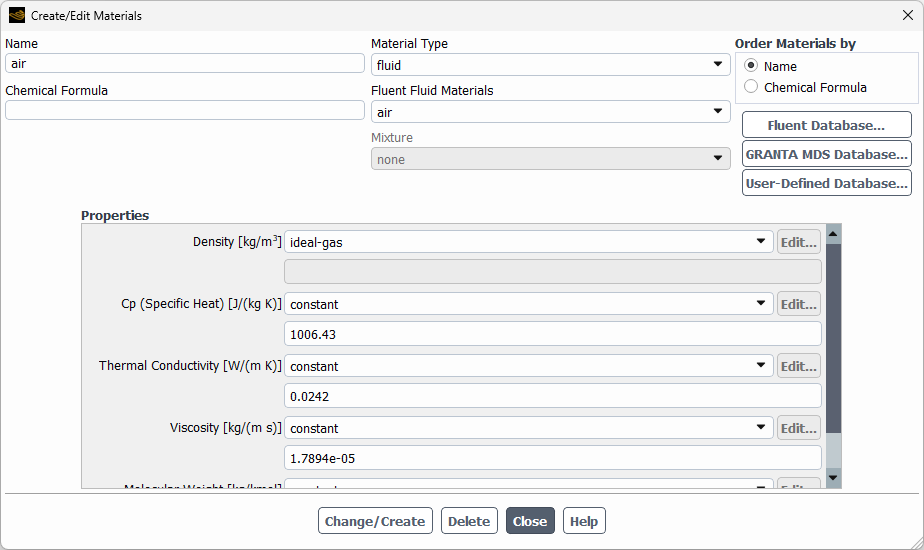Open the User-Defined Database button
This screenshot has height=550, width=924.
pyautogui.click(x=826, y=184)
